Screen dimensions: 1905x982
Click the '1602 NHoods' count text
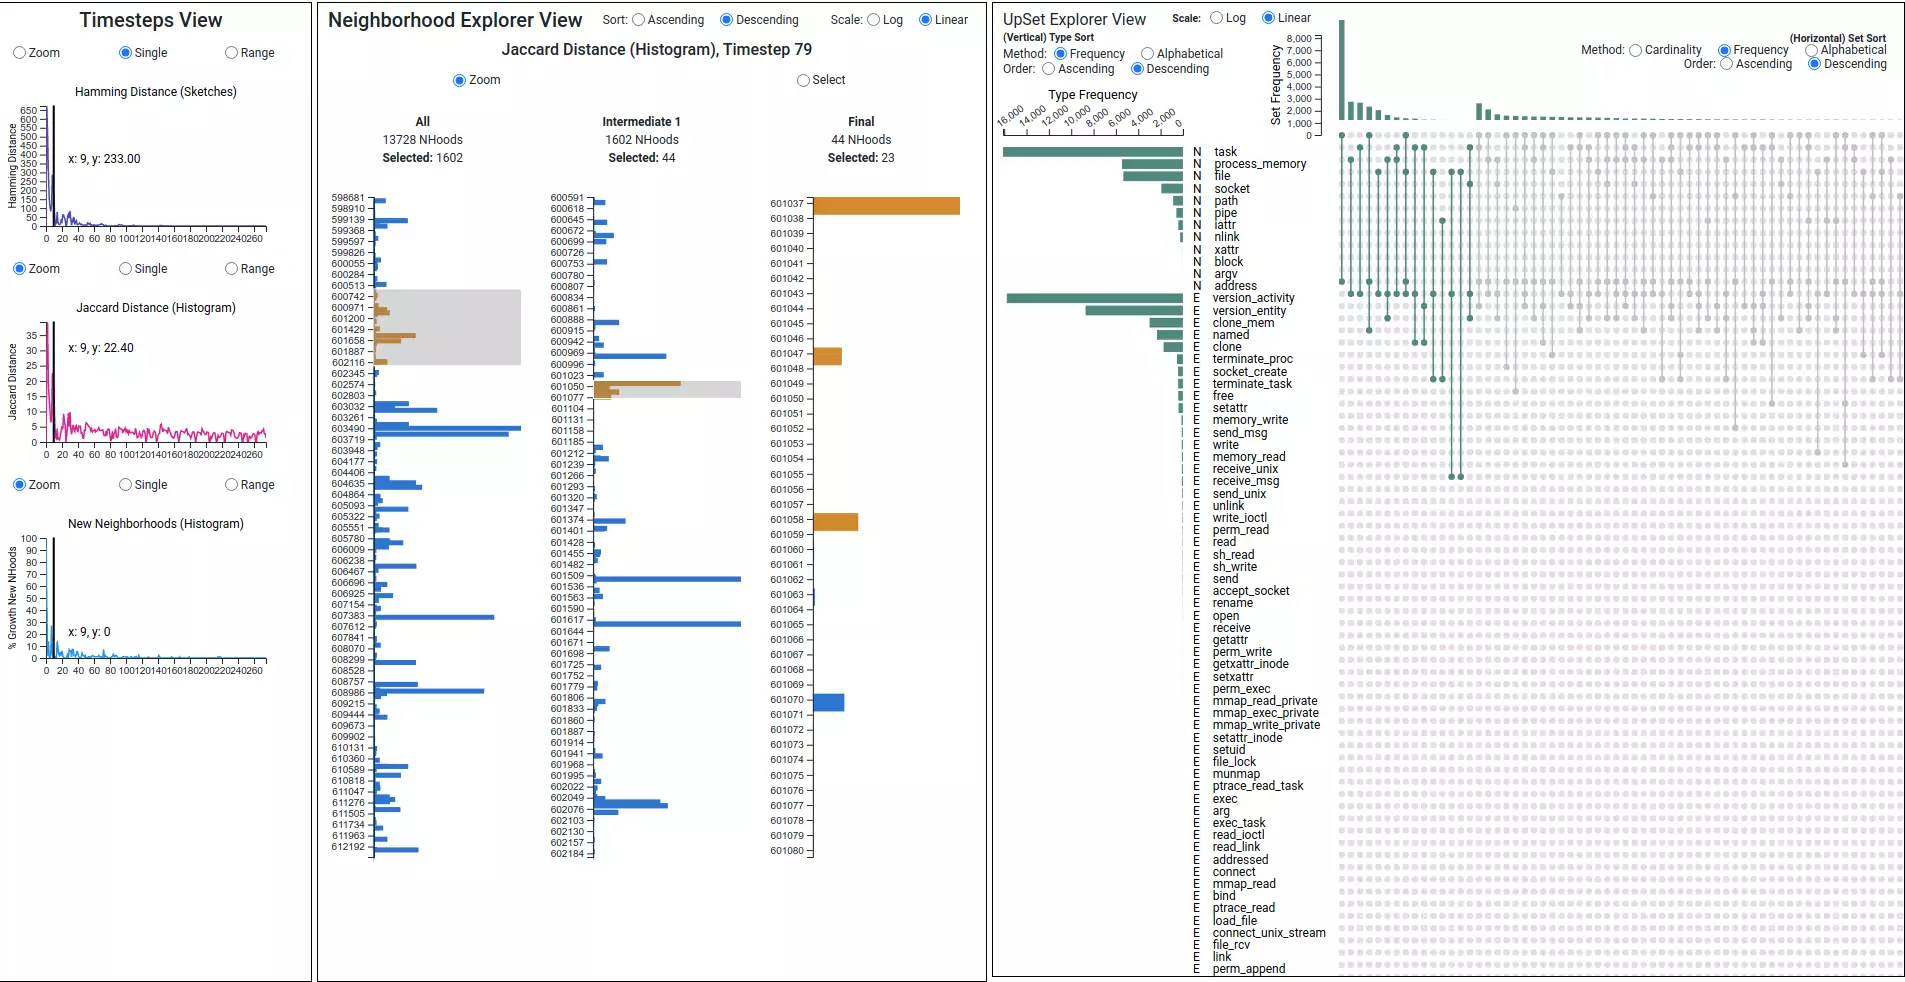coord(642,140)
